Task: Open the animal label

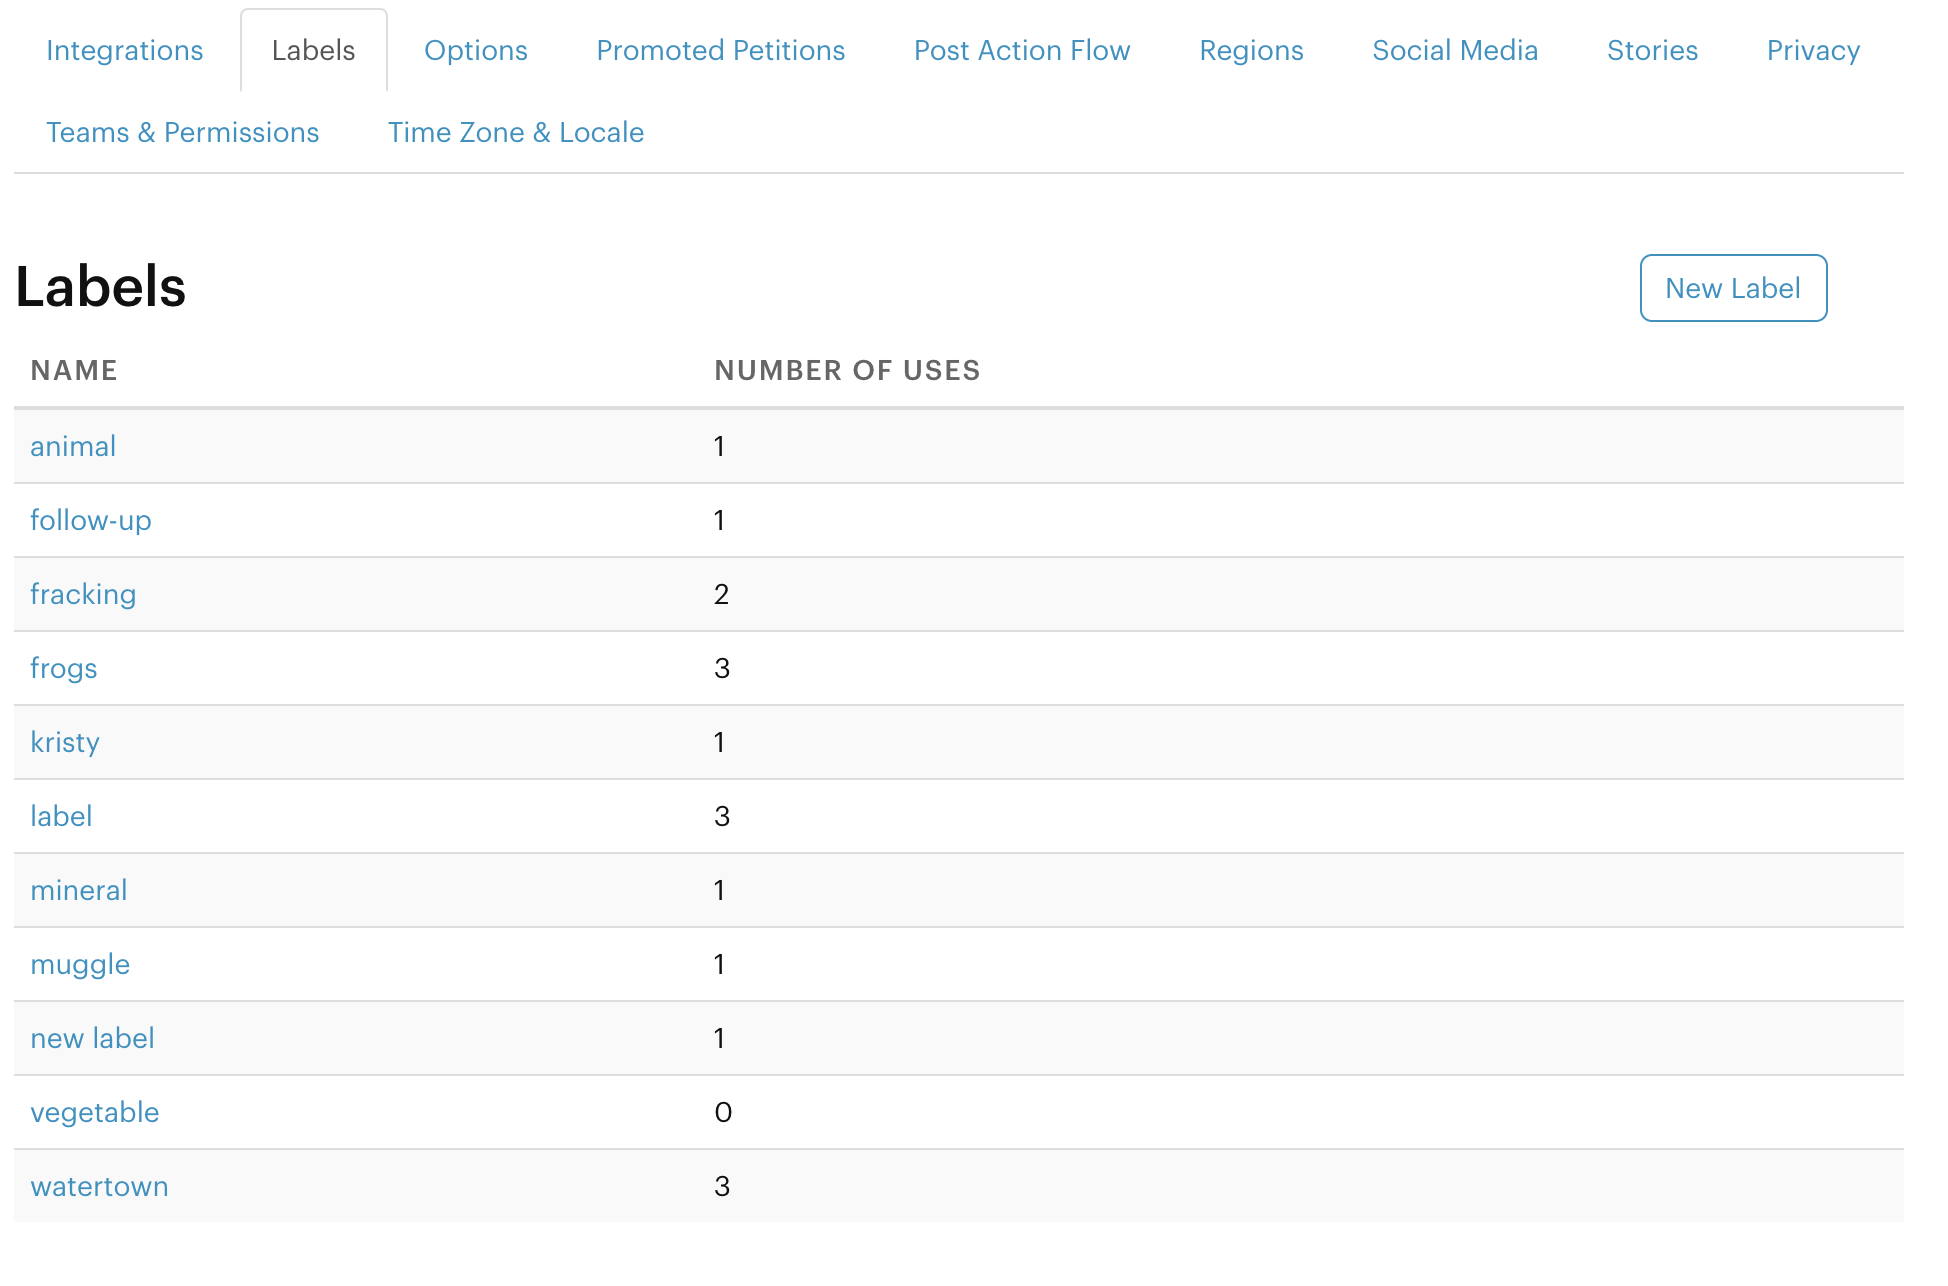Action: pyautogui.click(x=73, y=446)
